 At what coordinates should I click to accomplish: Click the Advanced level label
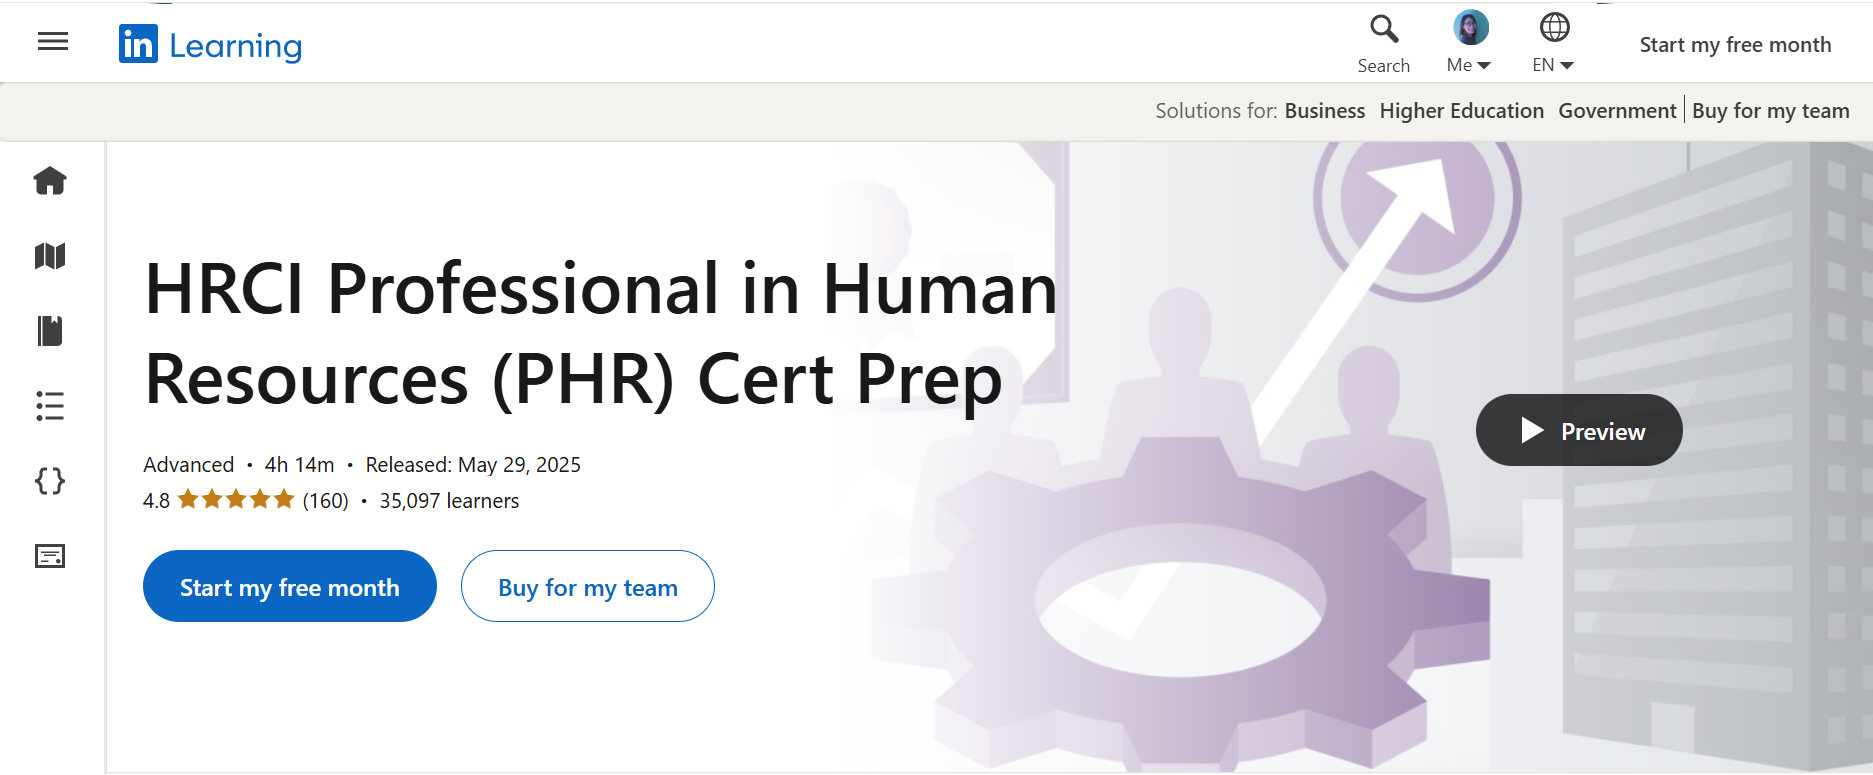click(x=188, y=465)
